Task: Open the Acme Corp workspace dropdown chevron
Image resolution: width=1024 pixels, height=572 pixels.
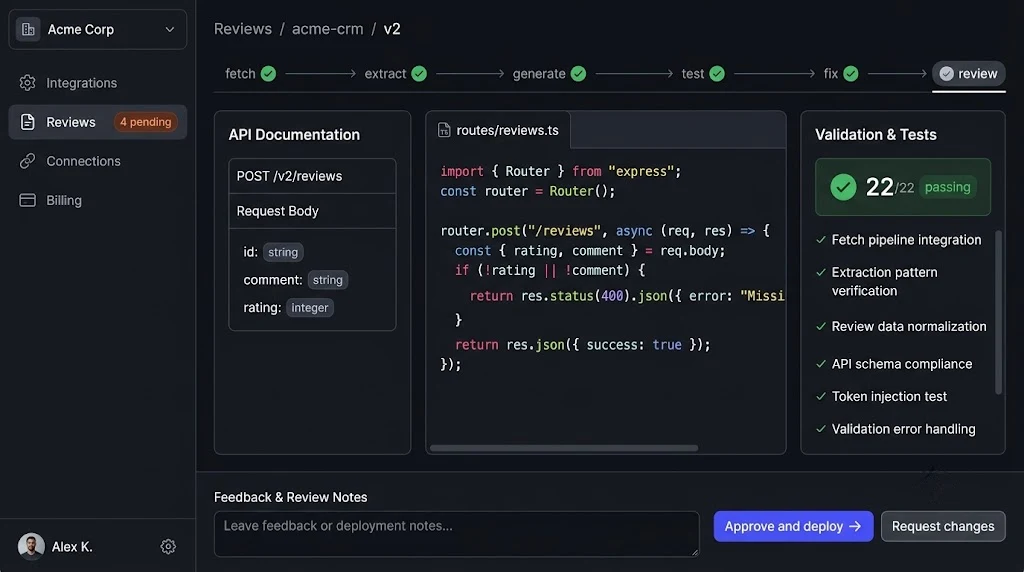Action: (x=170, y=29)
